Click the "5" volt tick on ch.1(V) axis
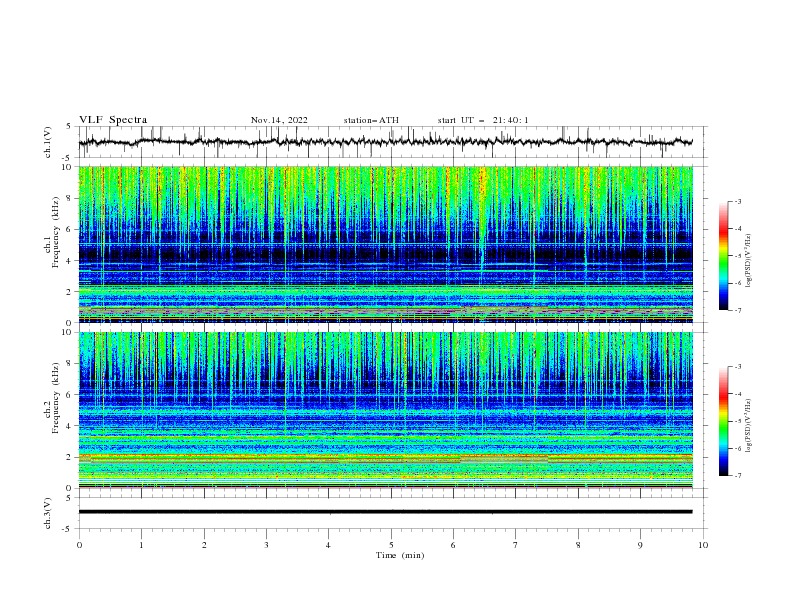This screenshot has height=612, width=792. [70, 126]
